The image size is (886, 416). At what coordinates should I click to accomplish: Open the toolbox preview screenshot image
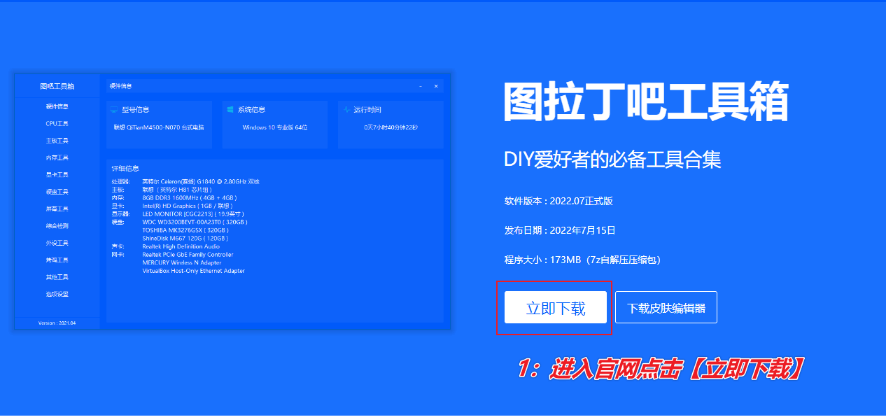(x=233, y=201)
